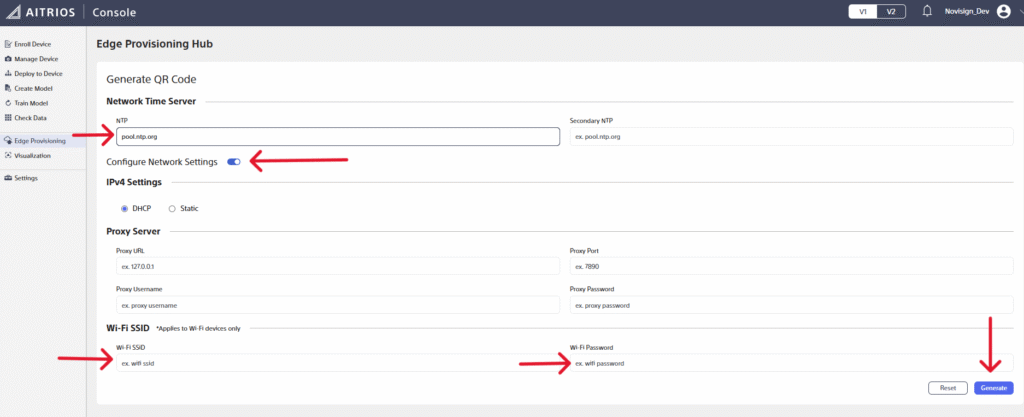
Task: Open the Check Data grid icon
Action: pos(8,118)
